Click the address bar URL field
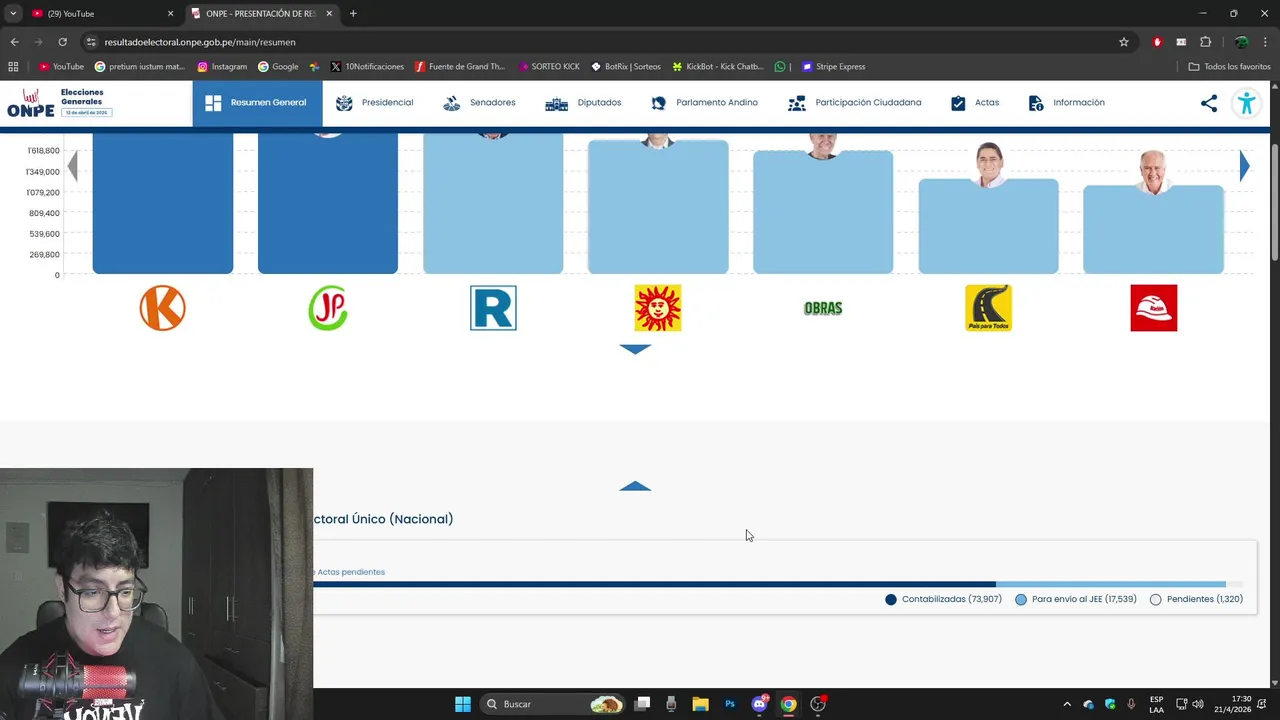The width and height of the screenshot is (1280, 720). [600, 42]
